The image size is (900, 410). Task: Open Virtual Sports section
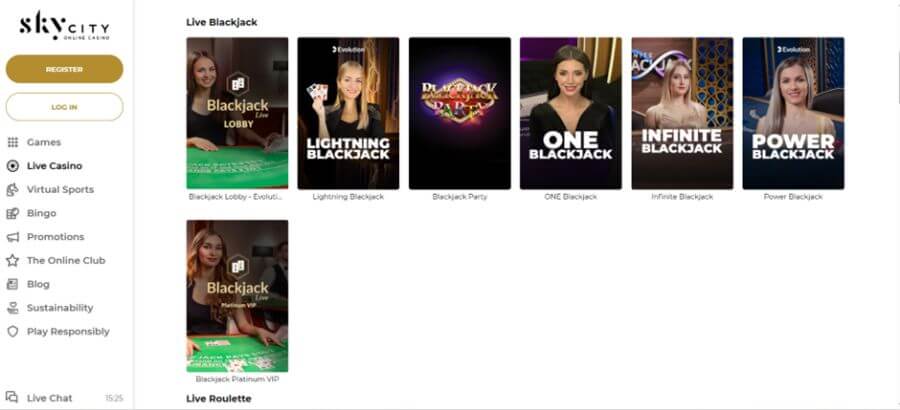point(60,189)
